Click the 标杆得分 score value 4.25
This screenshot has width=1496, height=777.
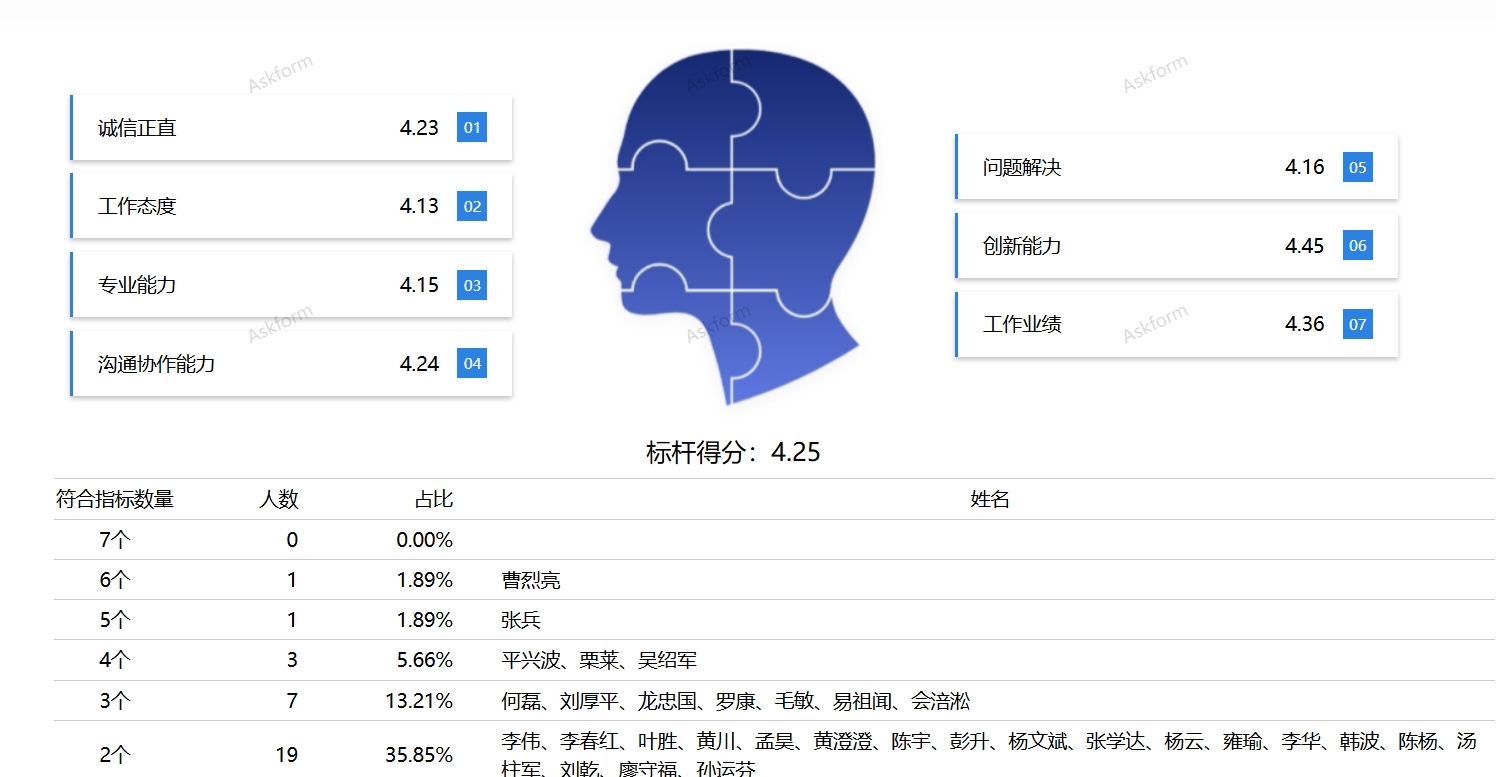pyautogui.click(x=795, y=452)
